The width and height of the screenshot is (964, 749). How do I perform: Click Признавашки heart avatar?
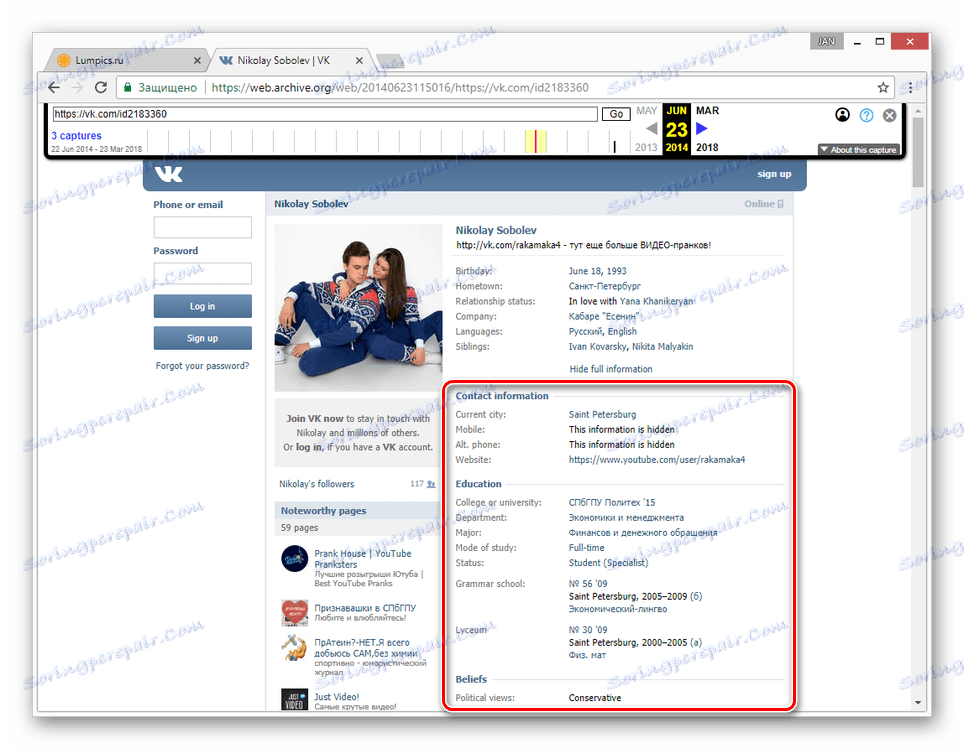click(294, 612)
